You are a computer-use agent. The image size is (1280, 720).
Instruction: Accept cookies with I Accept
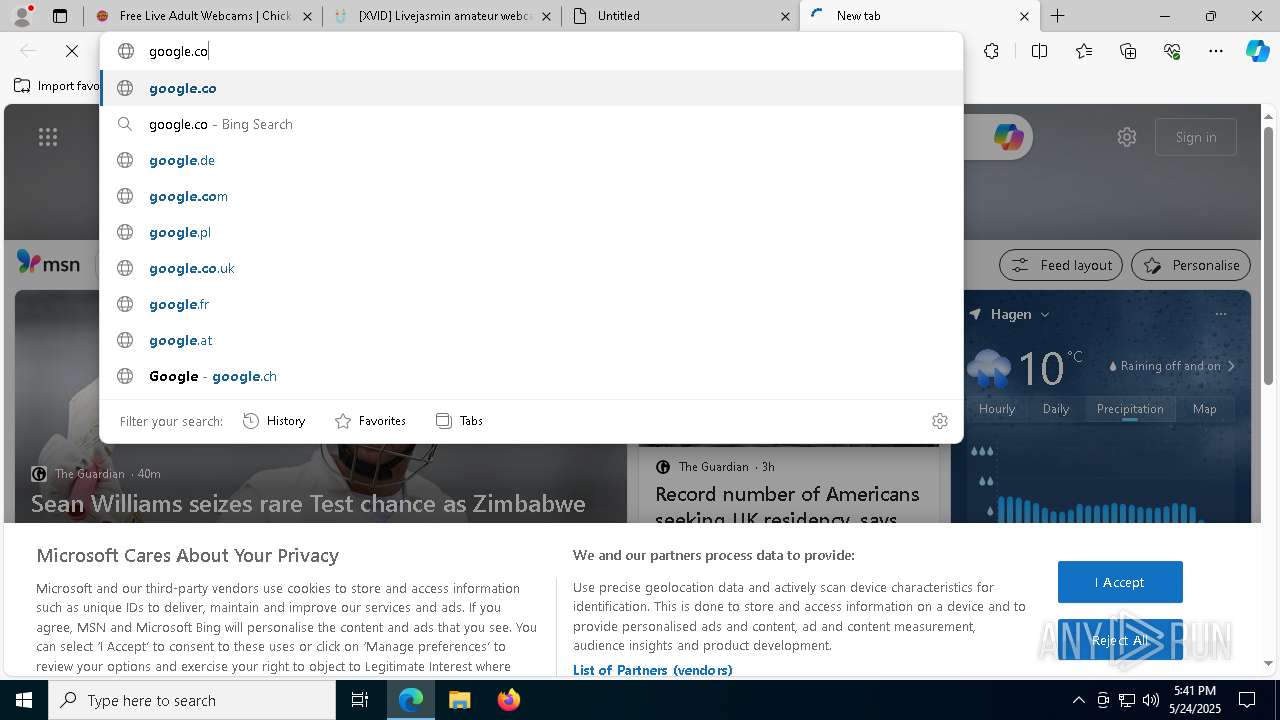(1120, 582)
